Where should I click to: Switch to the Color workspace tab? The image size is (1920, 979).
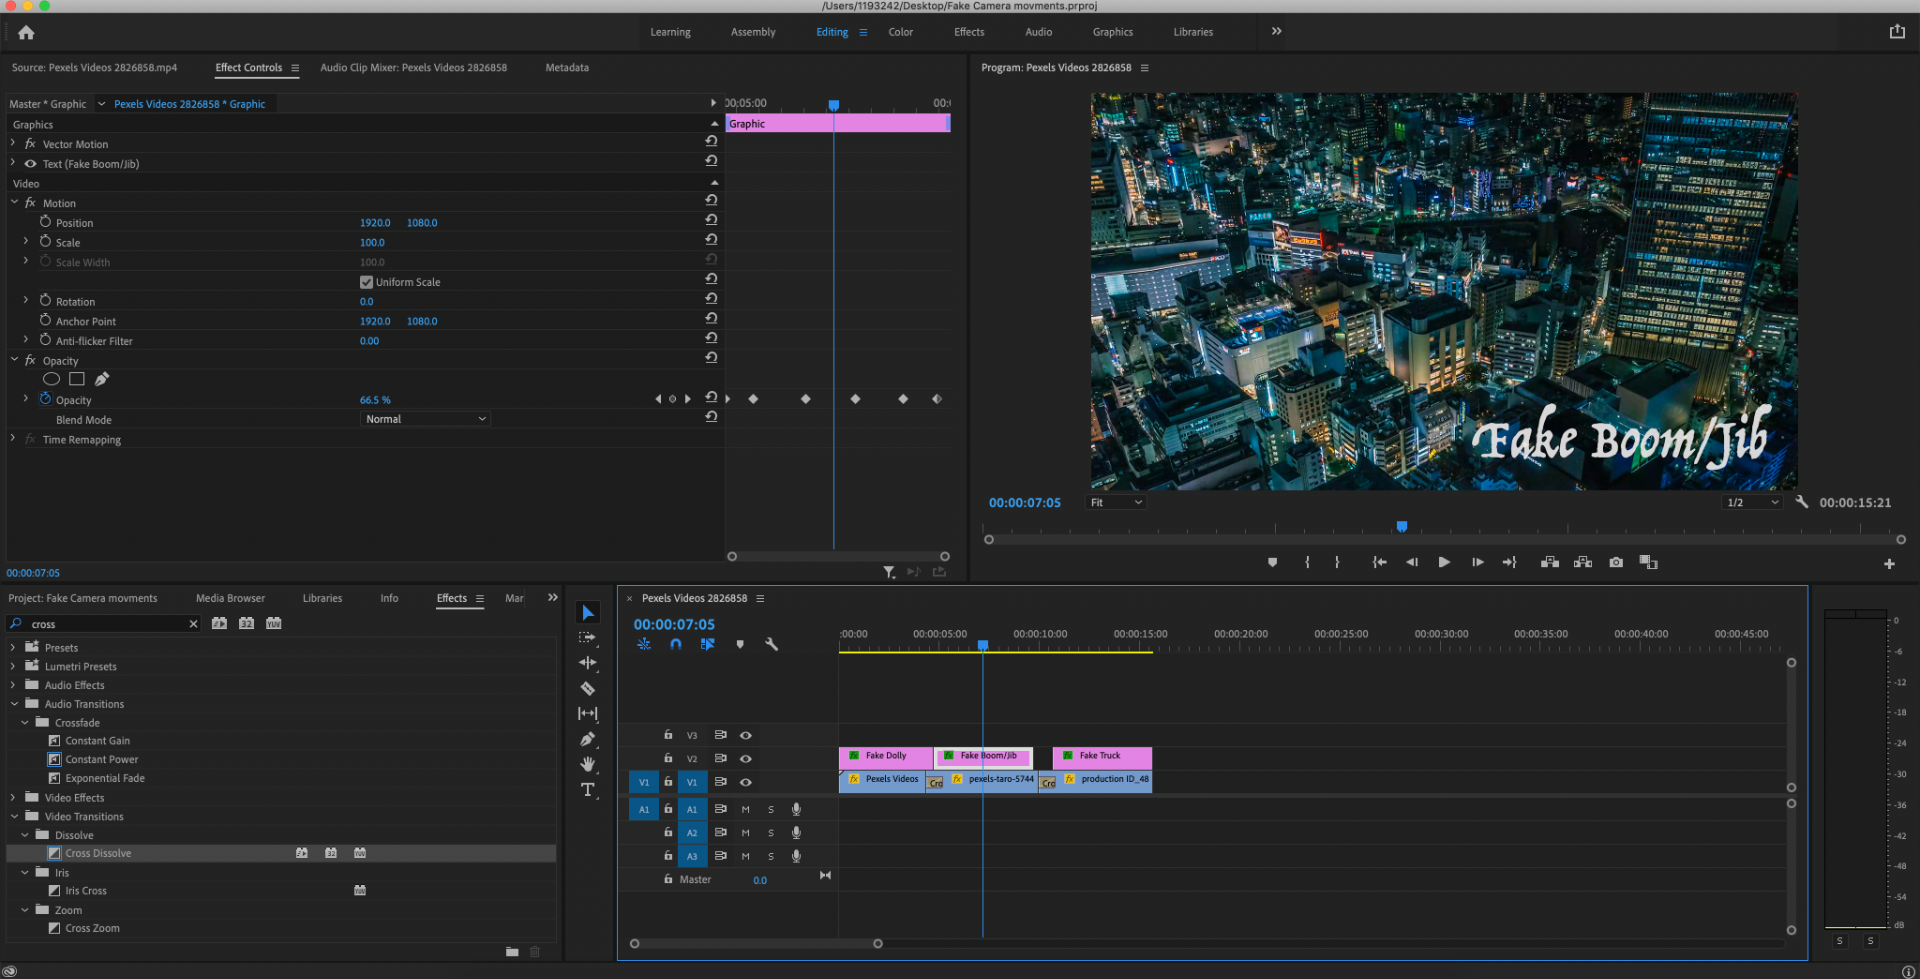pyautogui.click(x=900, y=32)
